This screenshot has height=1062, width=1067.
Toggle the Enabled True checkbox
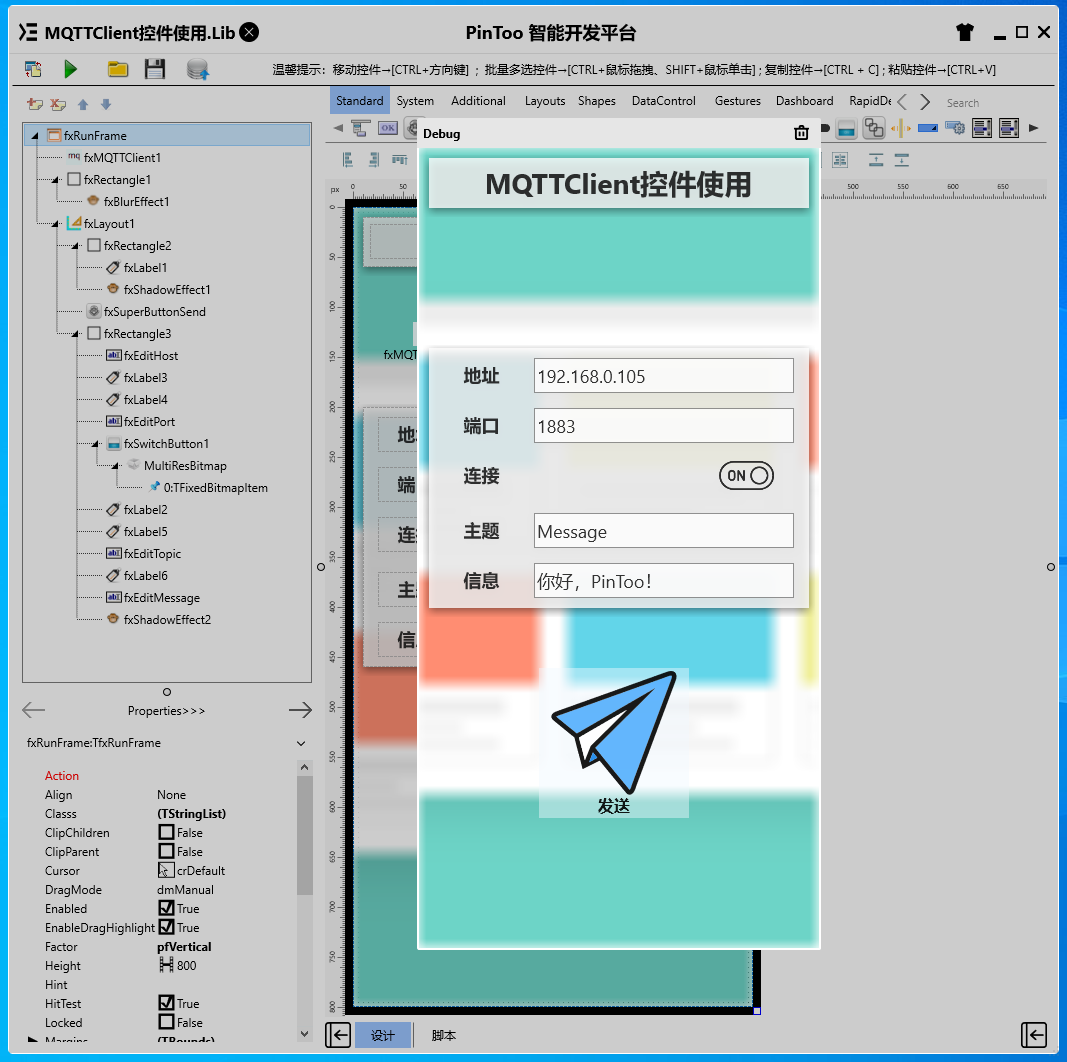coord(166,908)
